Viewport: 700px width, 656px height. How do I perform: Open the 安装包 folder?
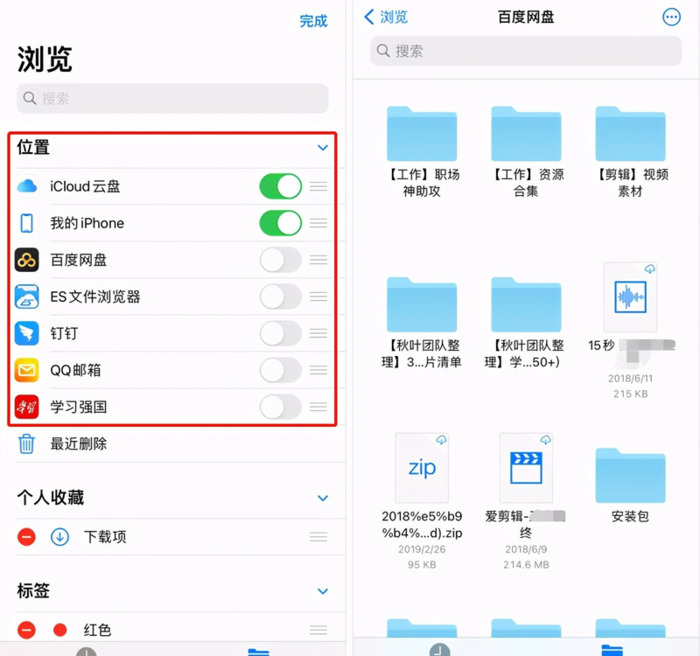click(x=630, y=476)
